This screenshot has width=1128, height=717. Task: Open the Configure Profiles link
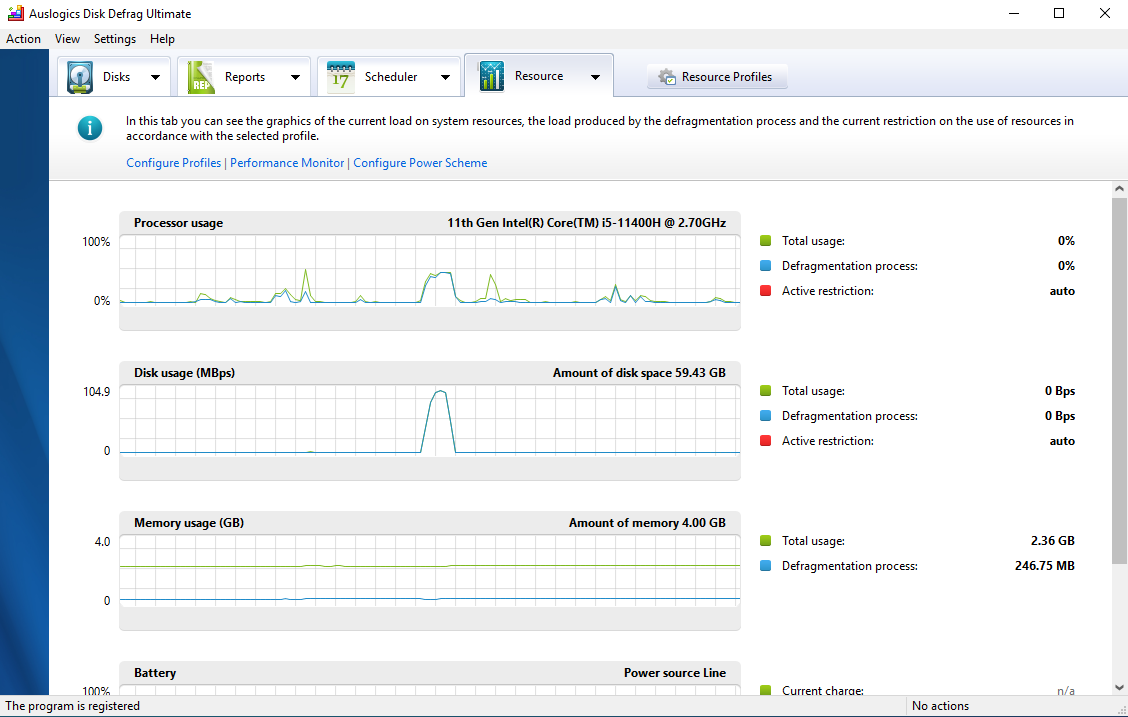point(173,163)
